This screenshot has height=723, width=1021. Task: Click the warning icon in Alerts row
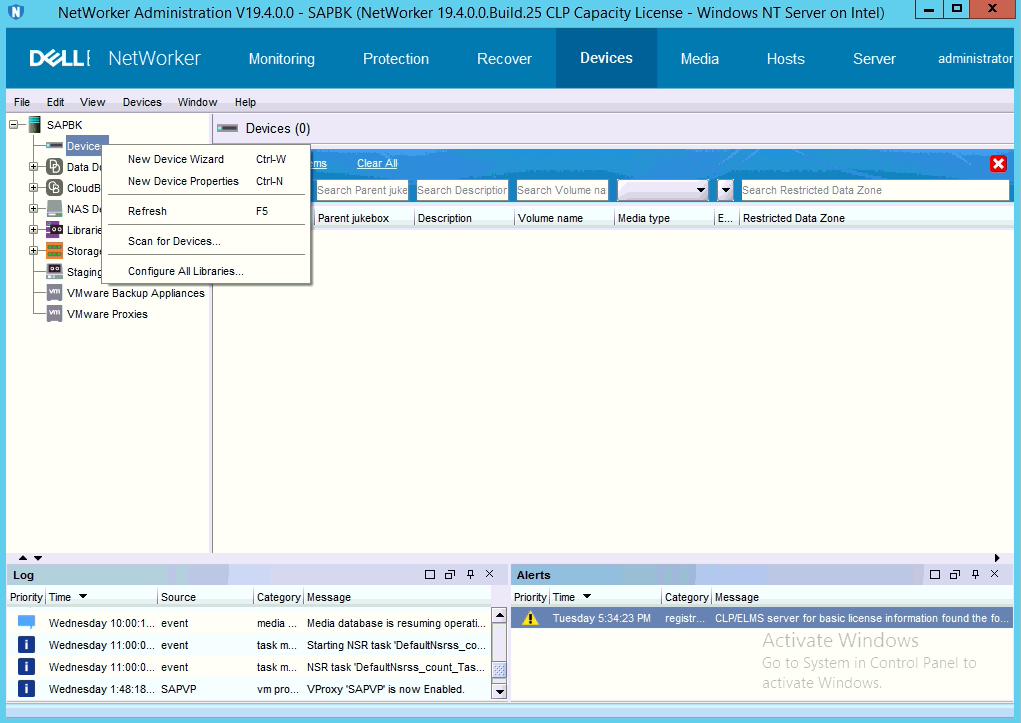[x=530, y=618]
